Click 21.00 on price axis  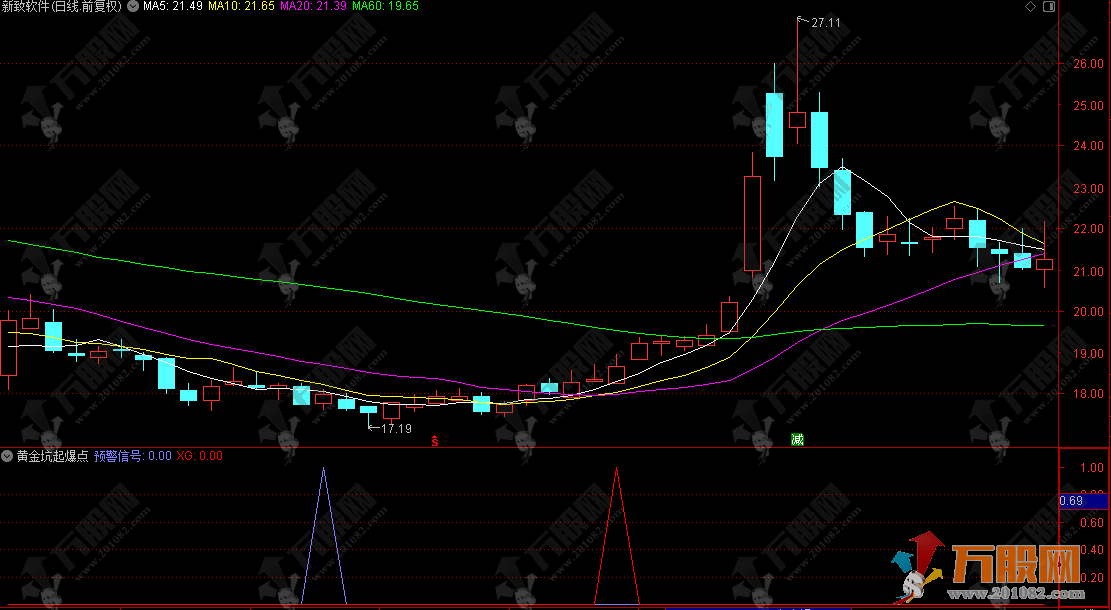[1088, 271]
